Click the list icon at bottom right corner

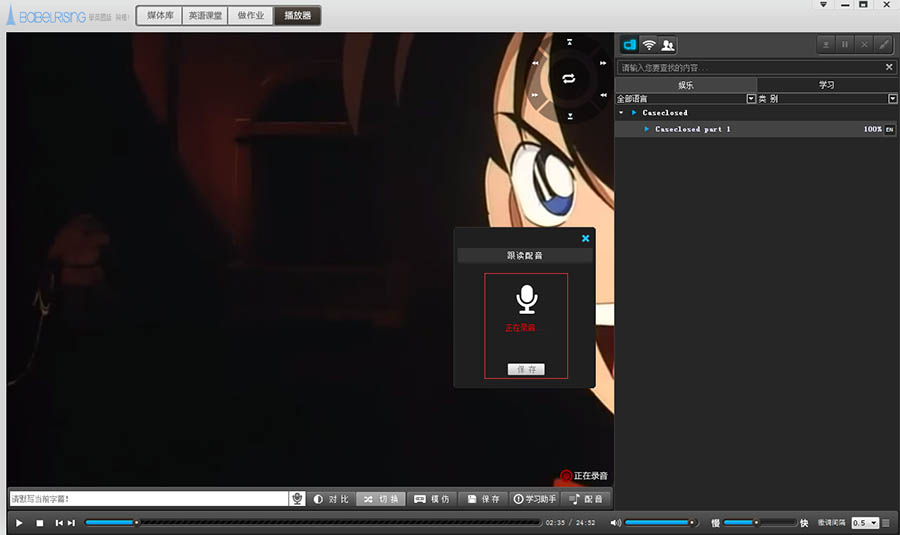point(886,522)
